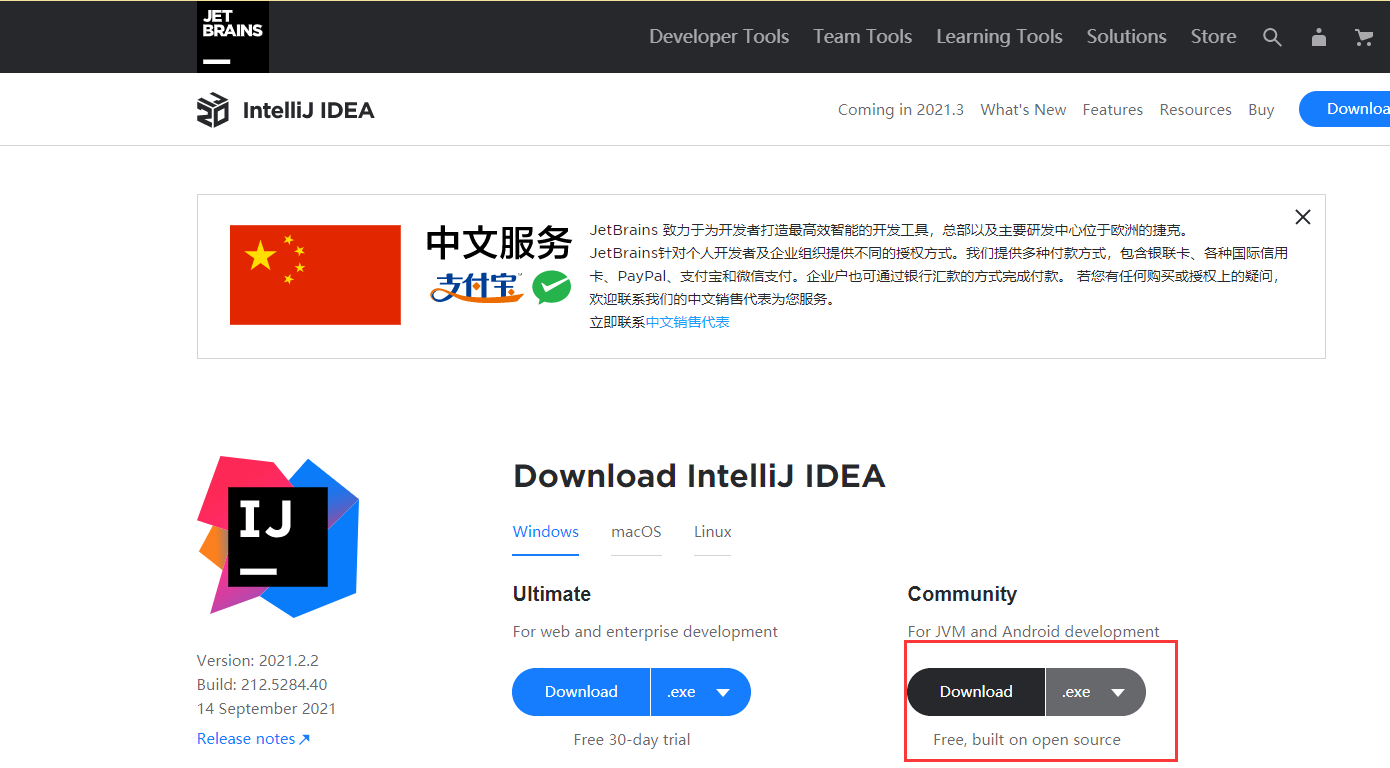The width and height of the screenshot is (1390, 768).
Task: Open Developer Tools menu
Action: [x=719, y=37]
